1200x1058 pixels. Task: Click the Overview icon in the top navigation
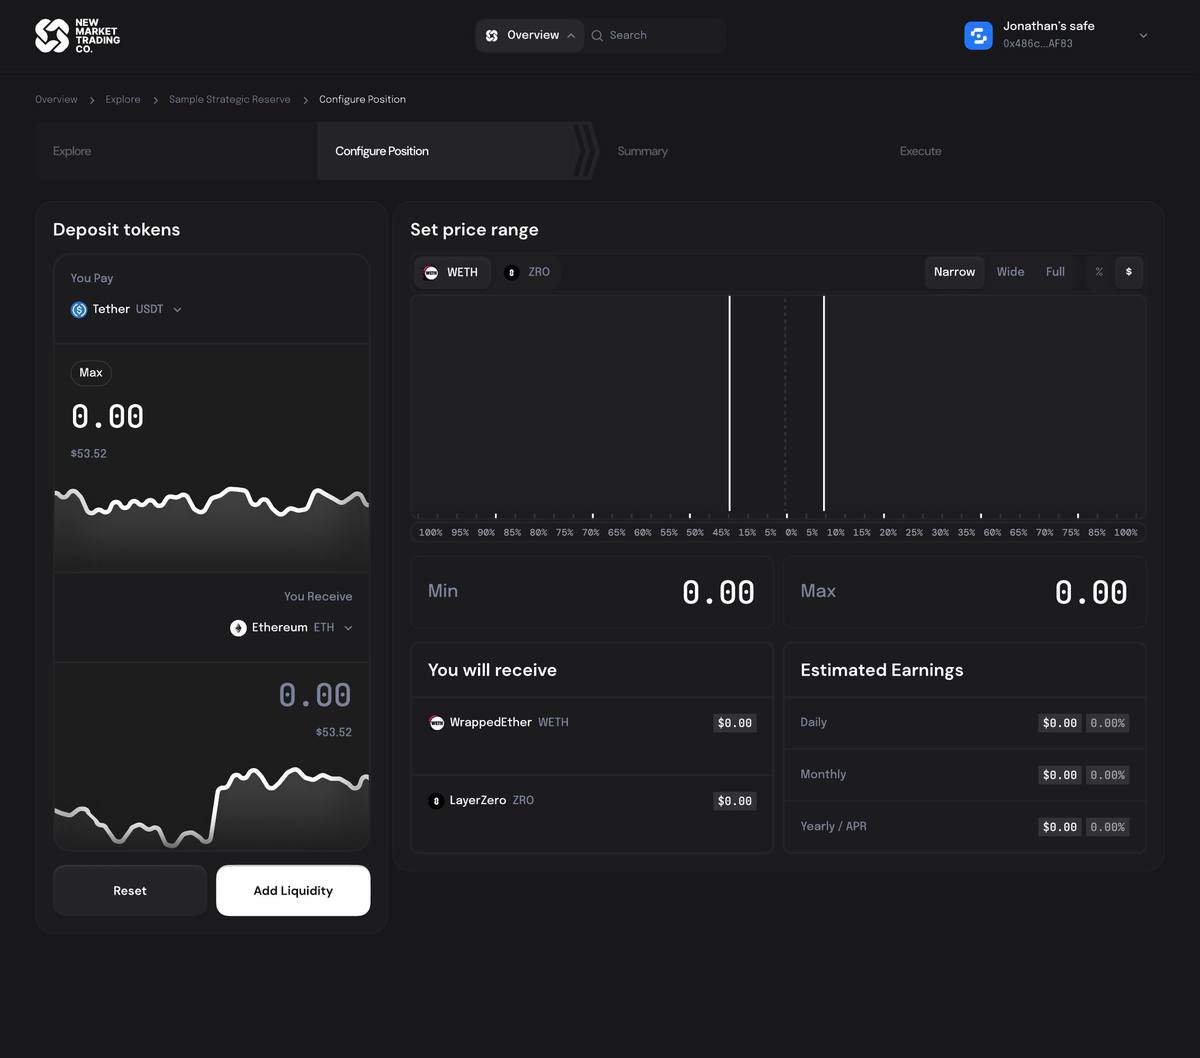[x=492, y=35]
